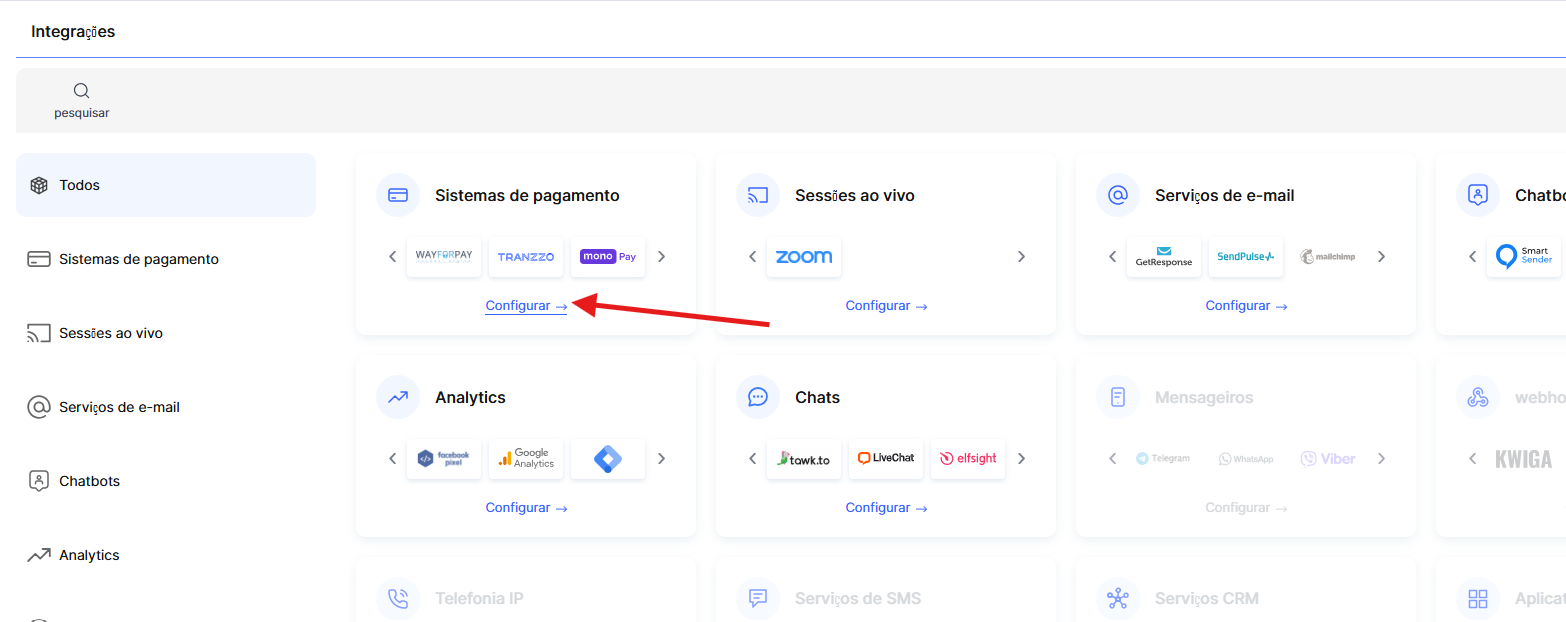Go to previous logo in Analytics carousel
Image resolution: width=1566 pixels, height=622 pixels.
point(393,459)
